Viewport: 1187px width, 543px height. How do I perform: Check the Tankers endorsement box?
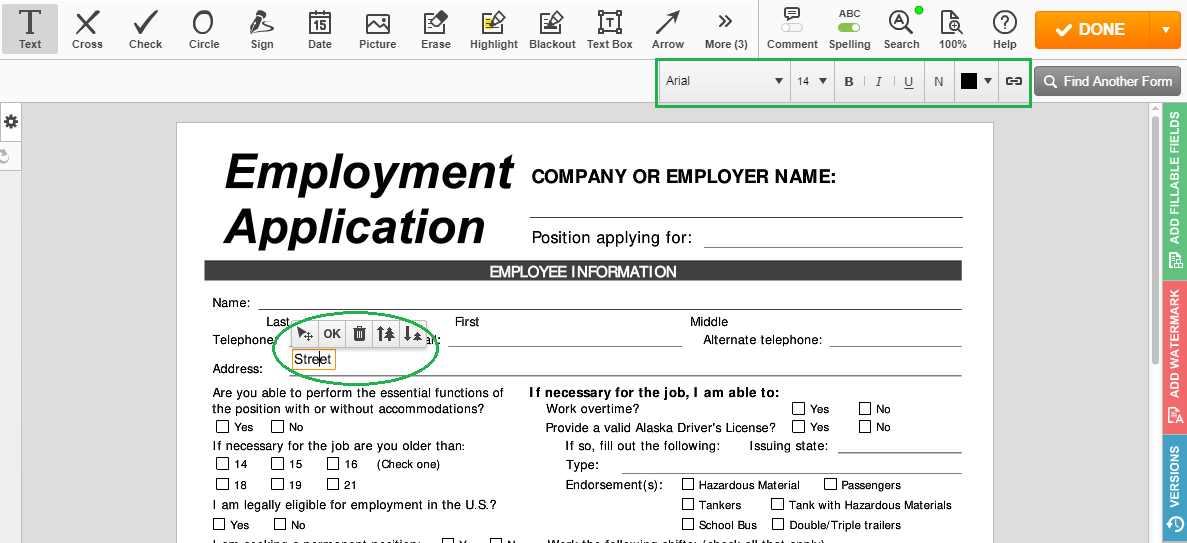[x=688, y=504]
